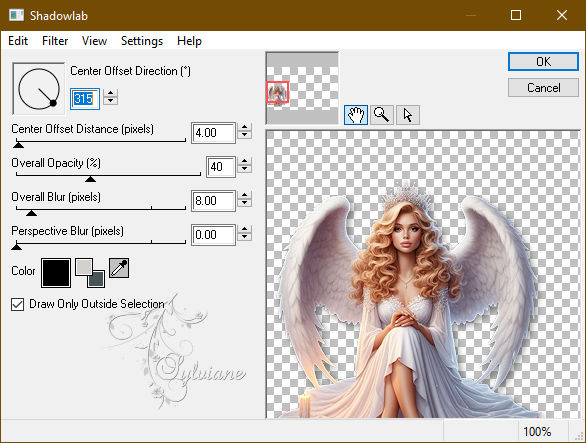Pick shadow color with eyedropper
586x443 pixels.
pos(119,268)
